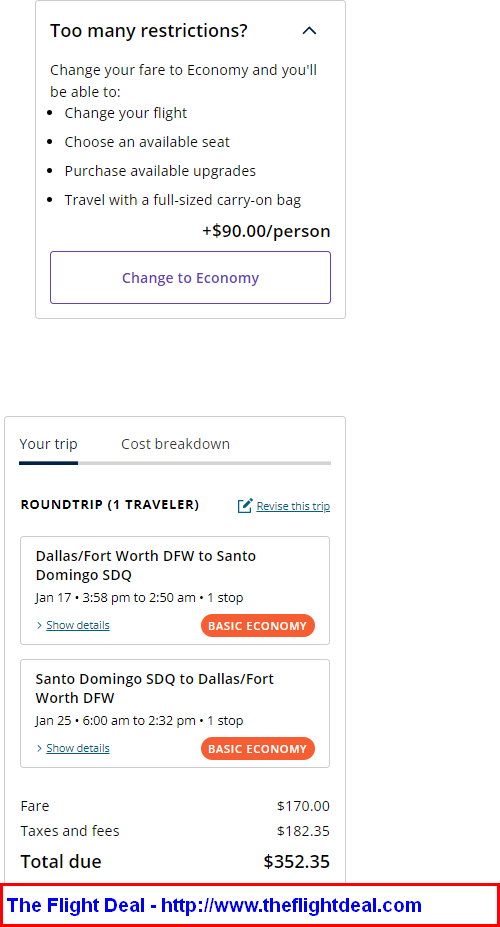This screenshot has width=500, height=927.
Task: Select the Dallas/Fort Worth to Santo Domingo card
Action: [x=175, y=591]
